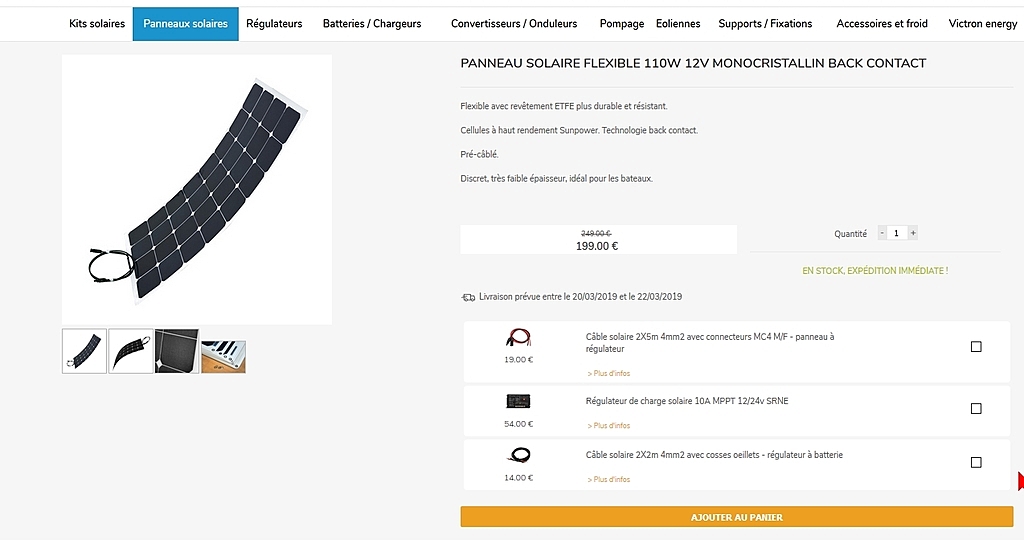This screenshot has height=560, width=1024.
Task: Open Plus d'infos for MPPT regulator
Action: pos(608,426)
